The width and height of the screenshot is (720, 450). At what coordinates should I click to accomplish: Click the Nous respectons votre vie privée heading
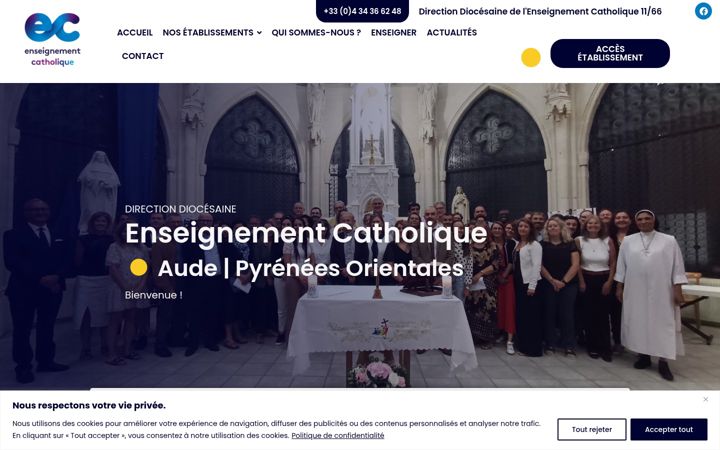89,405
